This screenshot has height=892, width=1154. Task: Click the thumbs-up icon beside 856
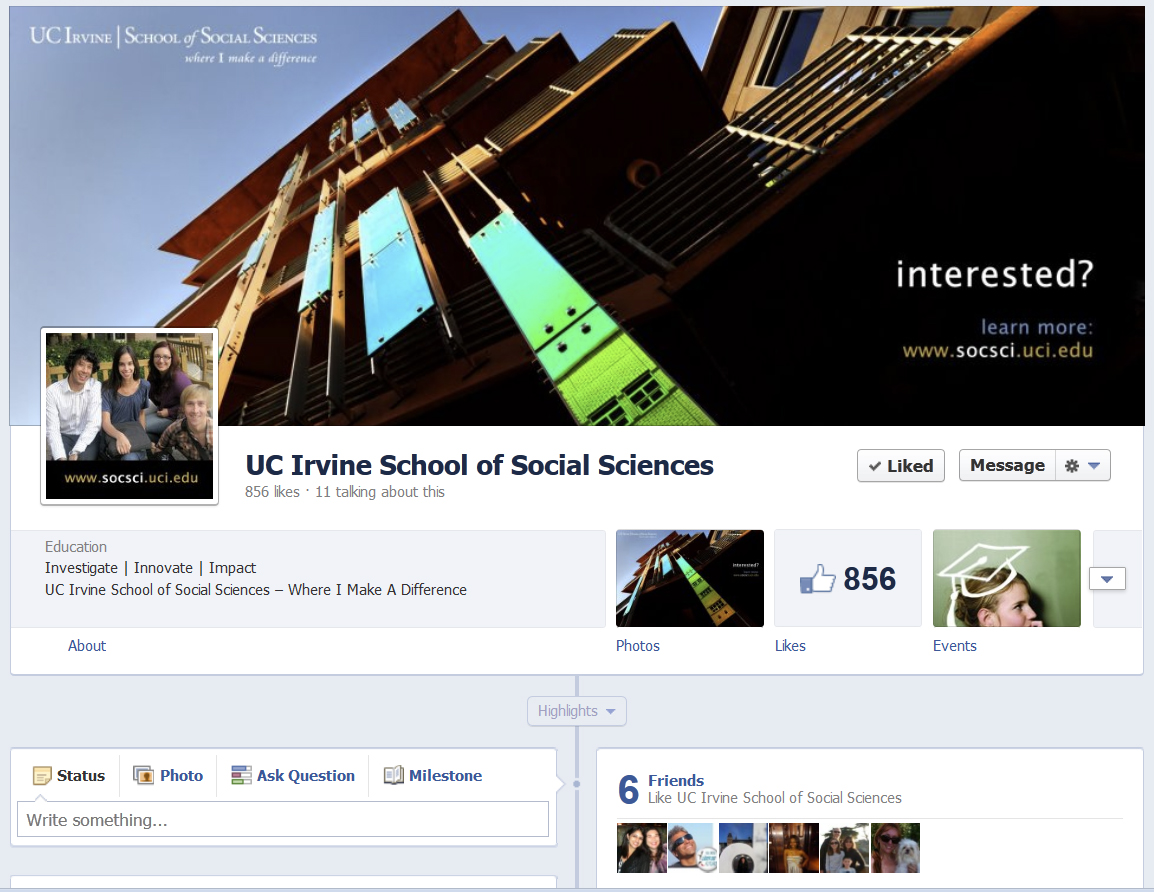click(817, 578)
